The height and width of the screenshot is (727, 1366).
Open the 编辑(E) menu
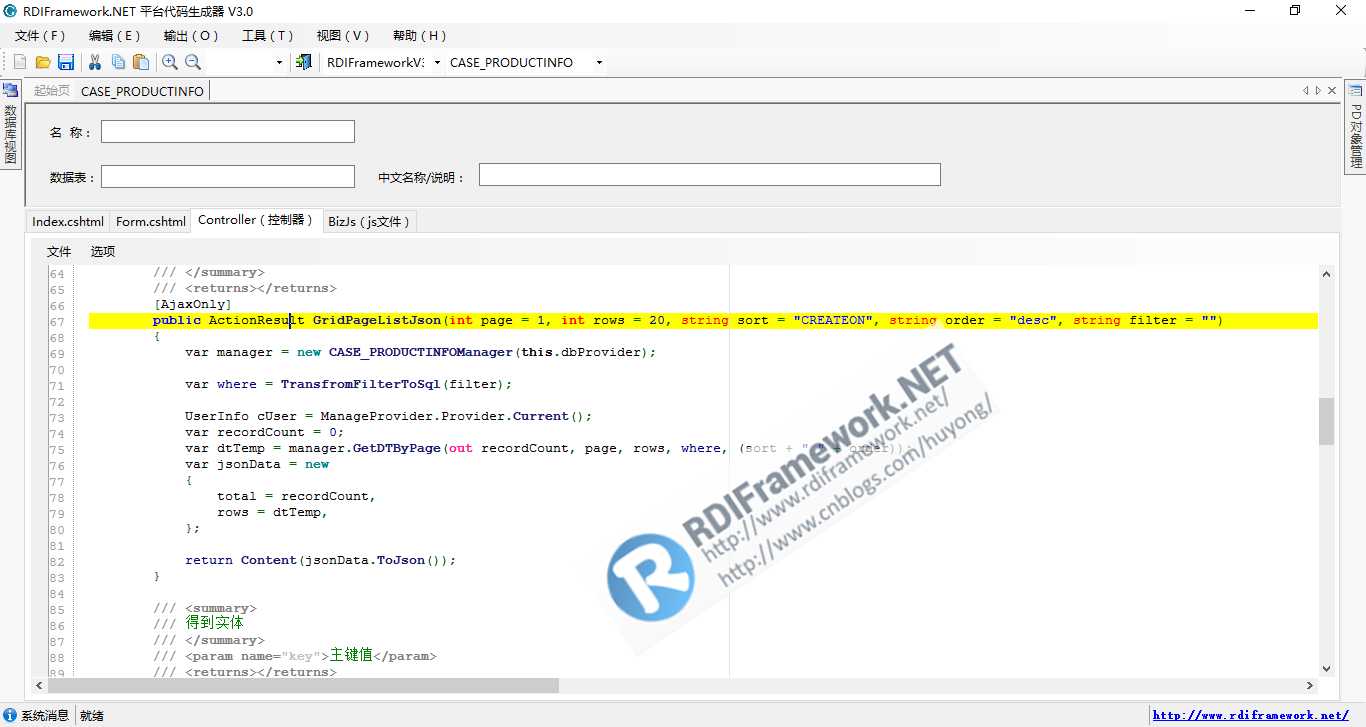(x=115, y=35)
